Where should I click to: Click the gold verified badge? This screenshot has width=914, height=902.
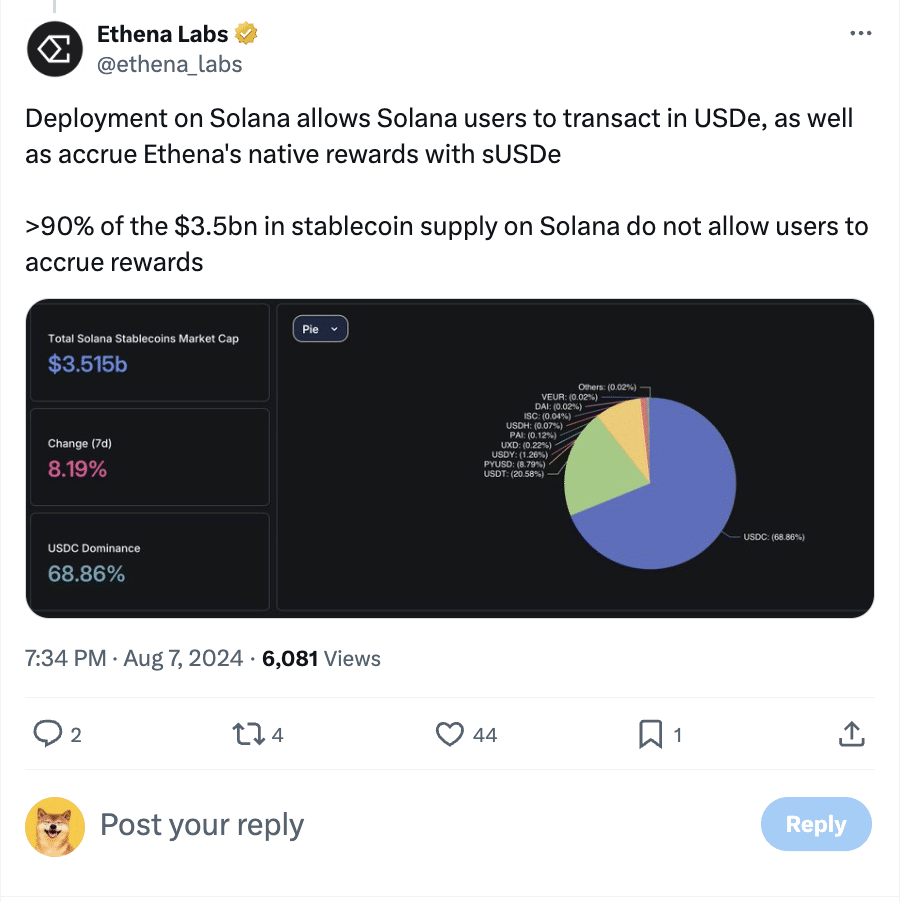(x=246, y=33)
